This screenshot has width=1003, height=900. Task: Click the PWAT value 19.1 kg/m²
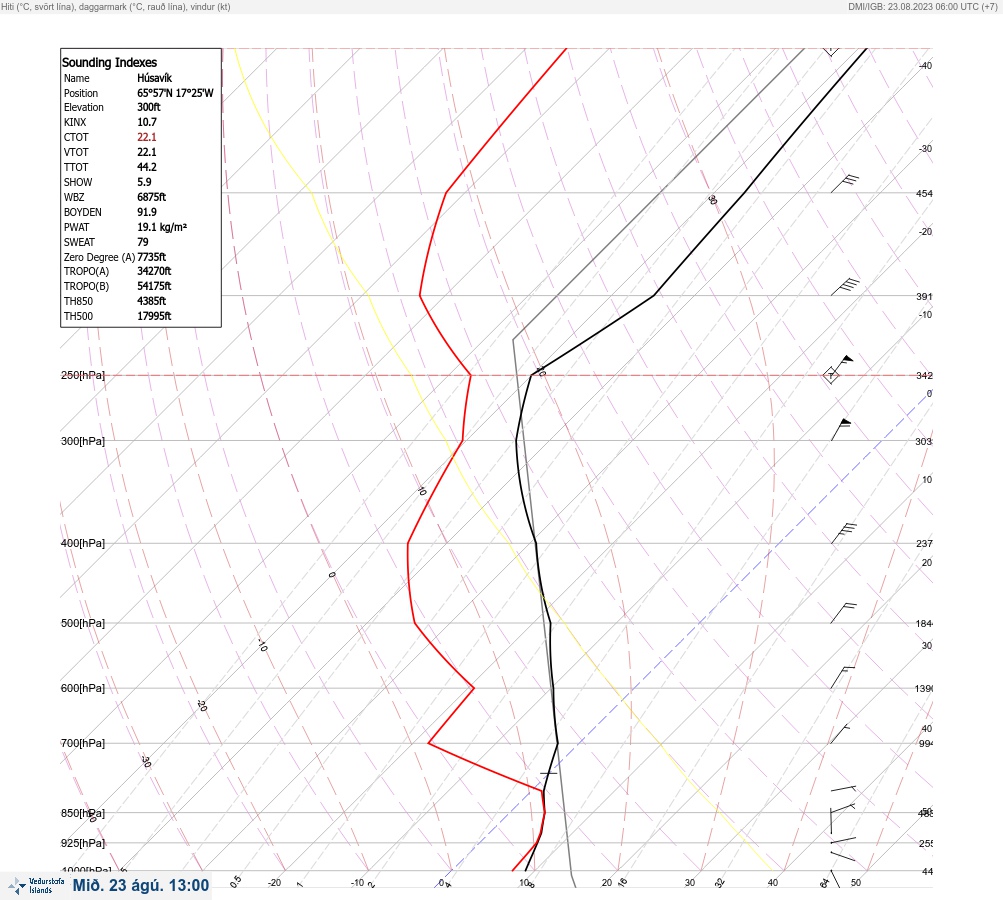(x=162, y=227)
